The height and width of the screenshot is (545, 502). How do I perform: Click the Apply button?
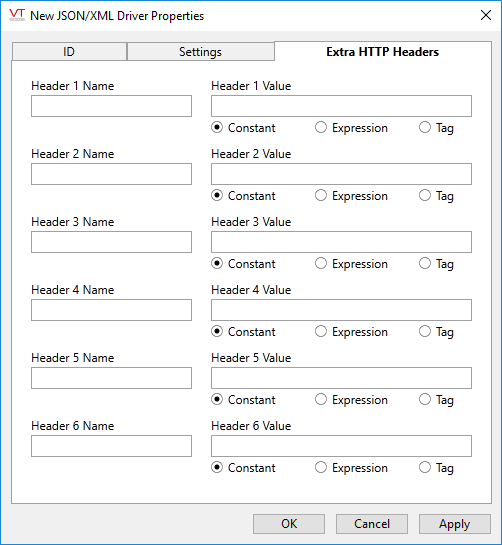coord(455,524)
